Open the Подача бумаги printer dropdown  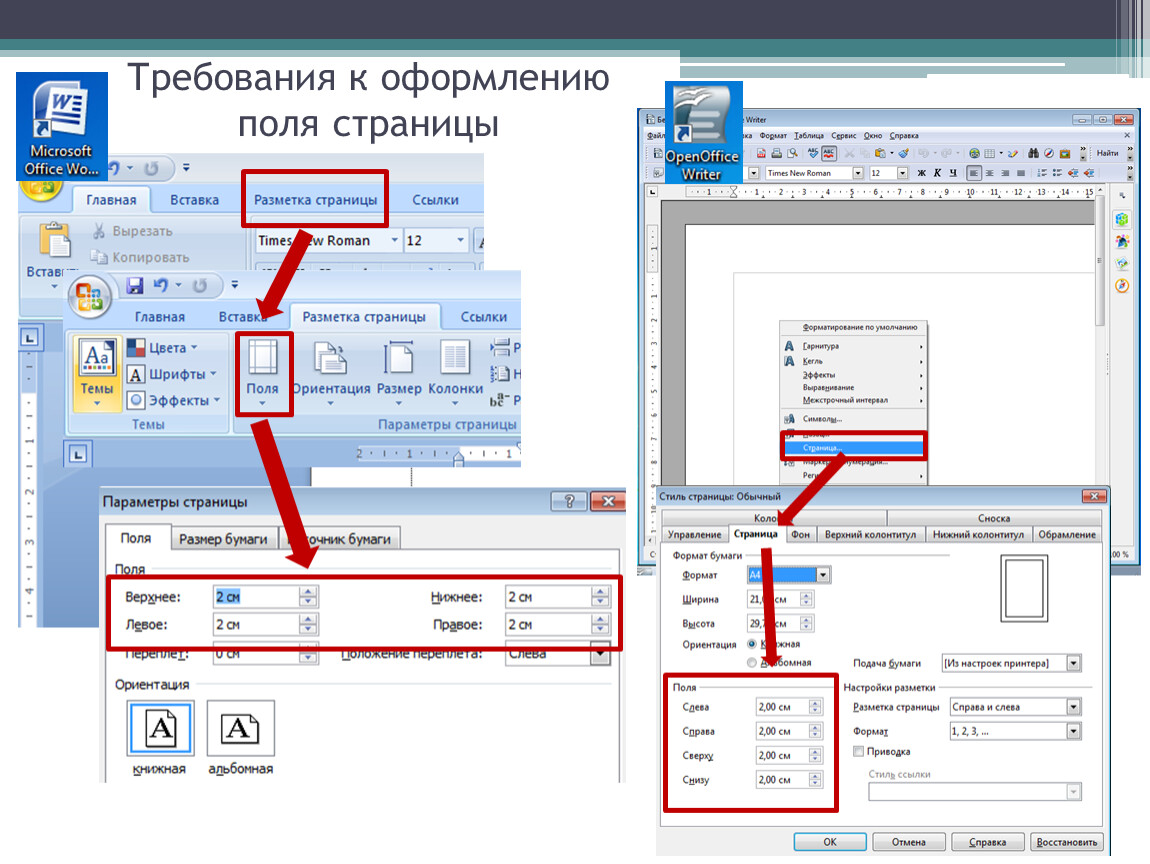(1073, 663)
